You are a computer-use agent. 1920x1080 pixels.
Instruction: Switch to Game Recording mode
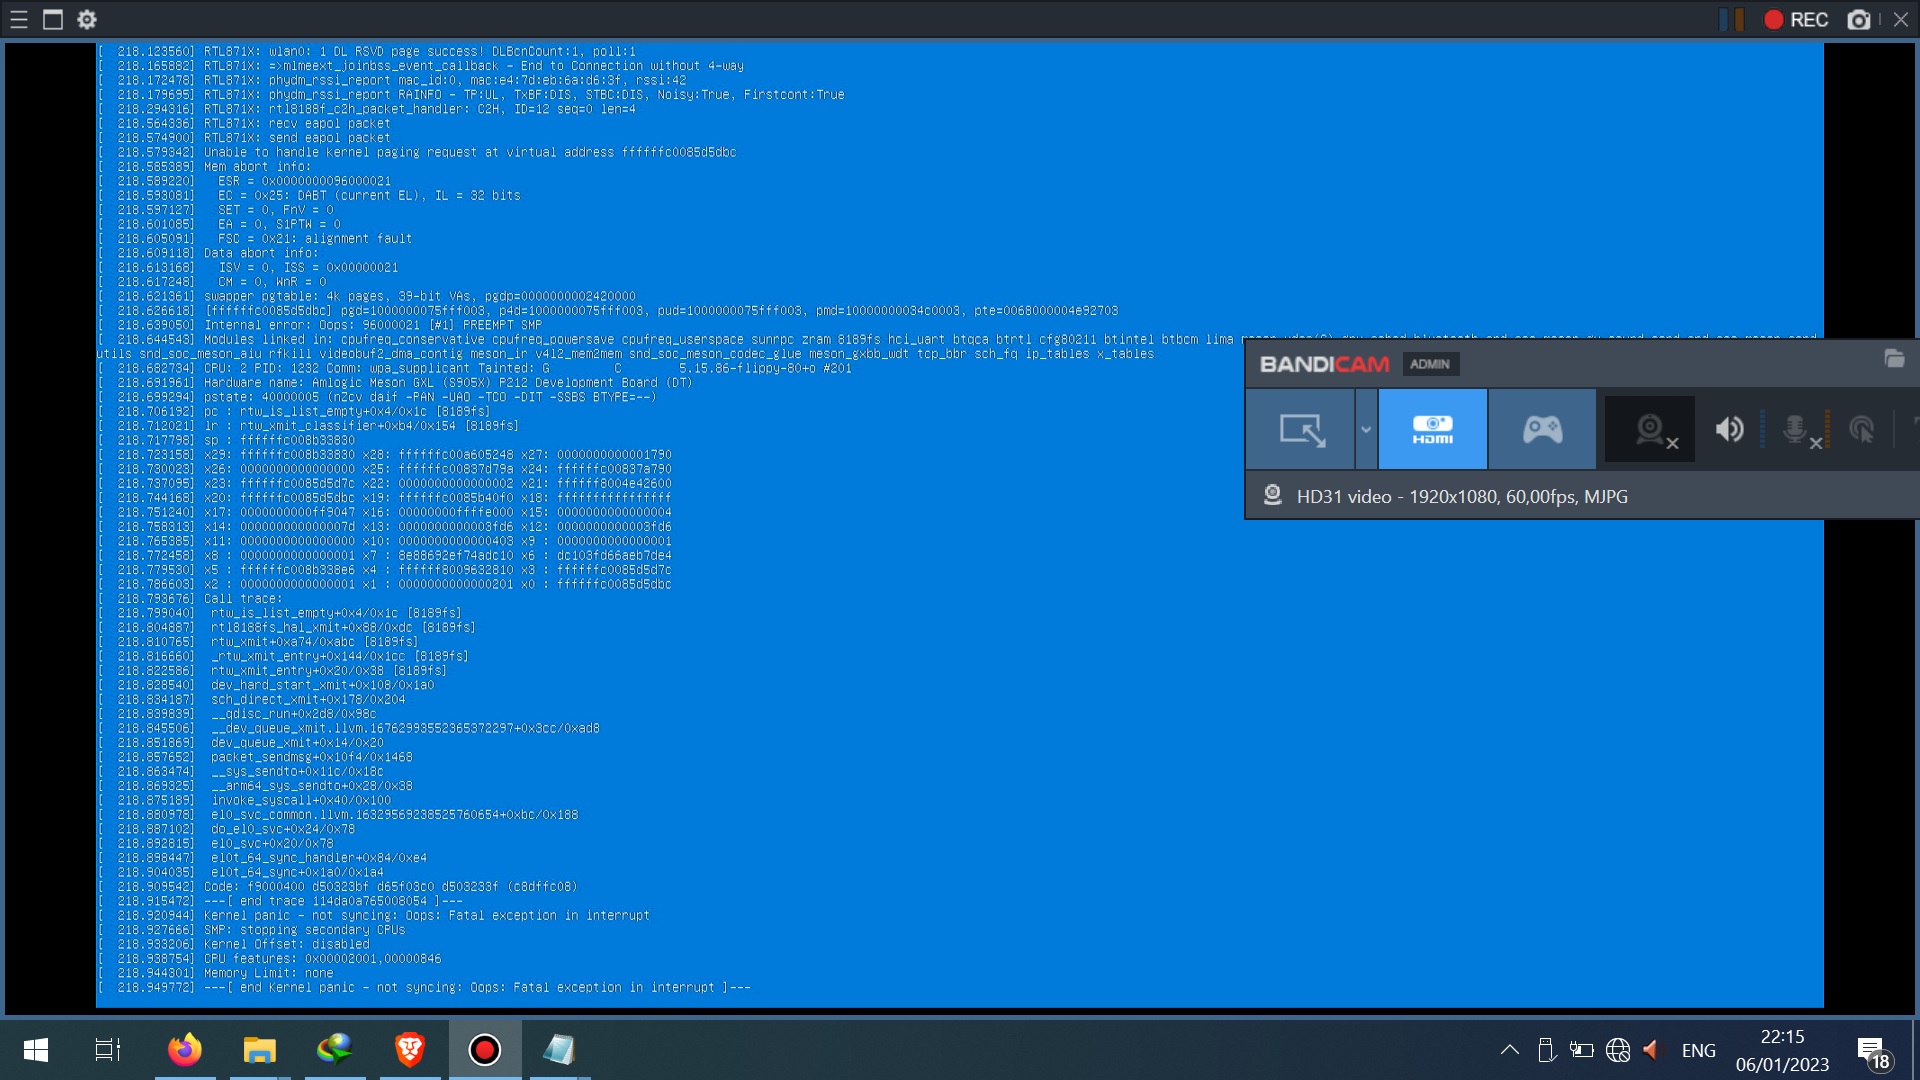tap(1541, 429)
